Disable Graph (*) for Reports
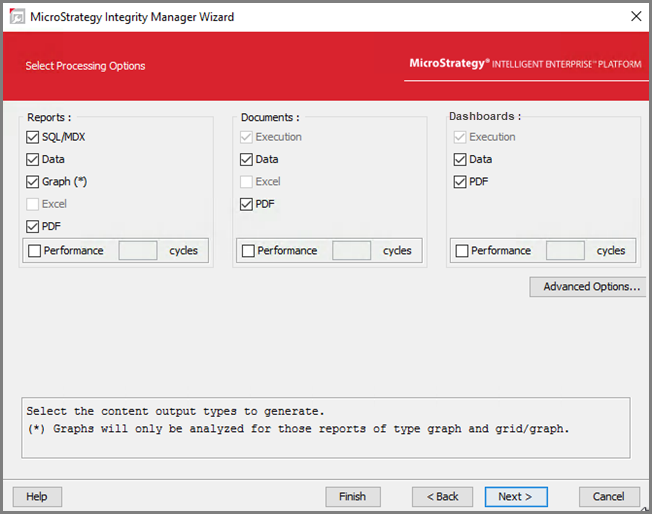Image resolution: width=652 pixels, height=514 pixels. (x=34, y=182)
